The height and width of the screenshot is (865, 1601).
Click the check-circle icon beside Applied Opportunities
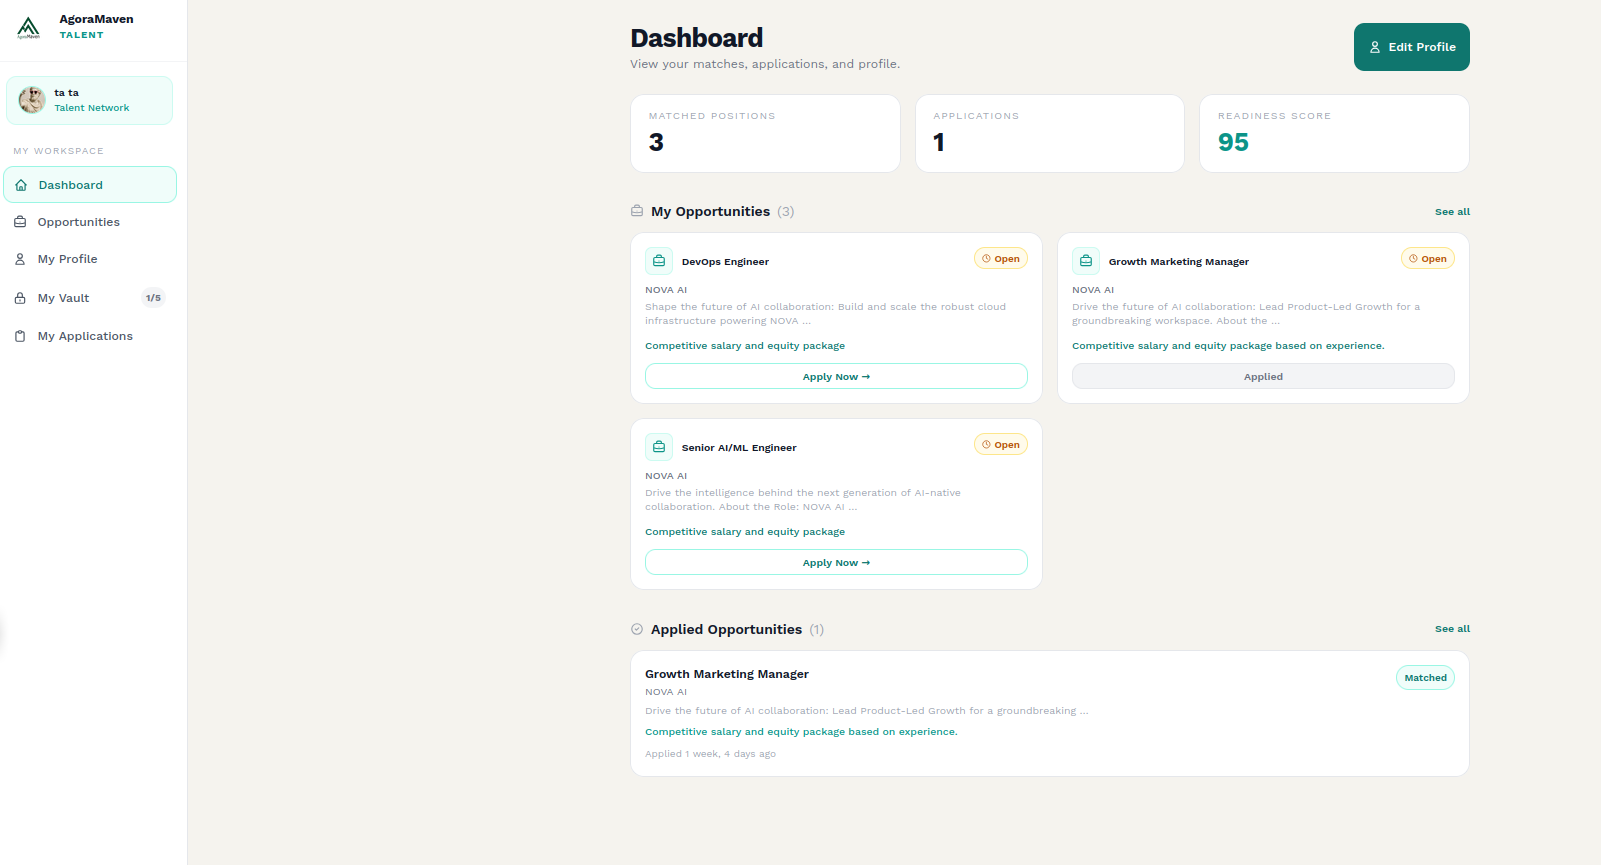pyautogui.click(x=637, y=629)
